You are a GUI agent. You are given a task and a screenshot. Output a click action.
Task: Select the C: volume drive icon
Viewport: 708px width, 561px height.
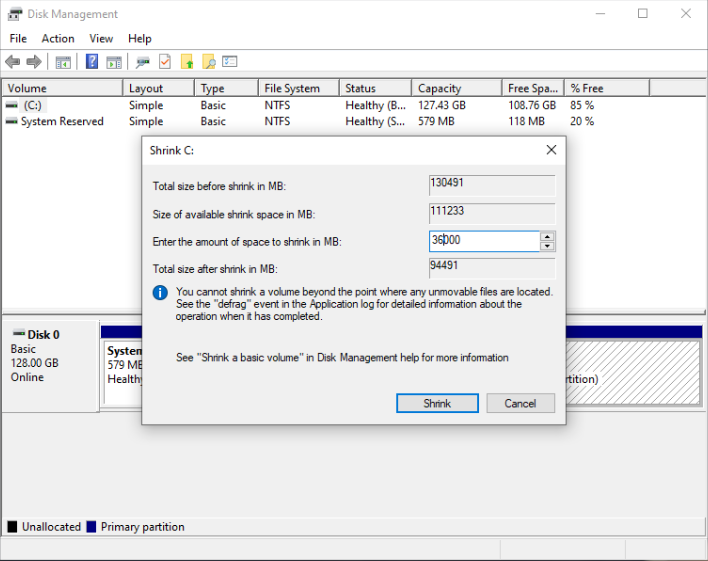[12, 105]
